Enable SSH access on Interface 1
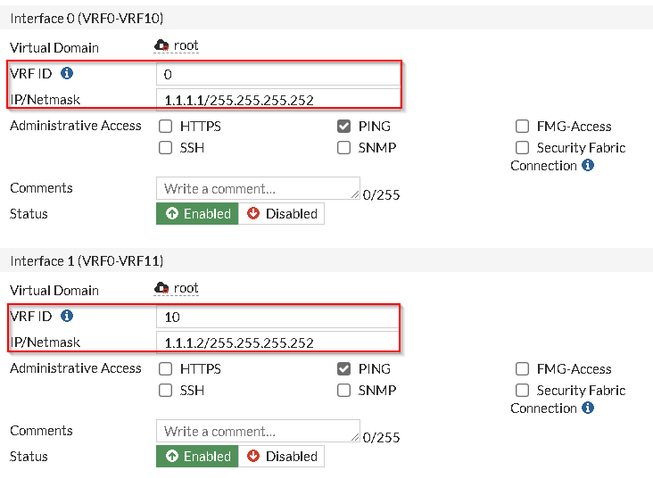This screenshot has height=478, width=653. click(x=165, y=390)
